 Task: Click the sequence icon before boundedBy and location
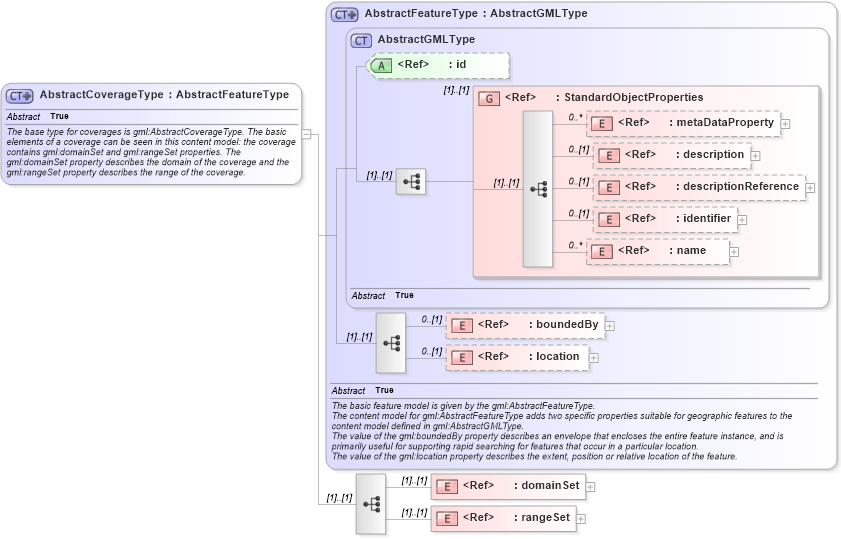[391, 343]
